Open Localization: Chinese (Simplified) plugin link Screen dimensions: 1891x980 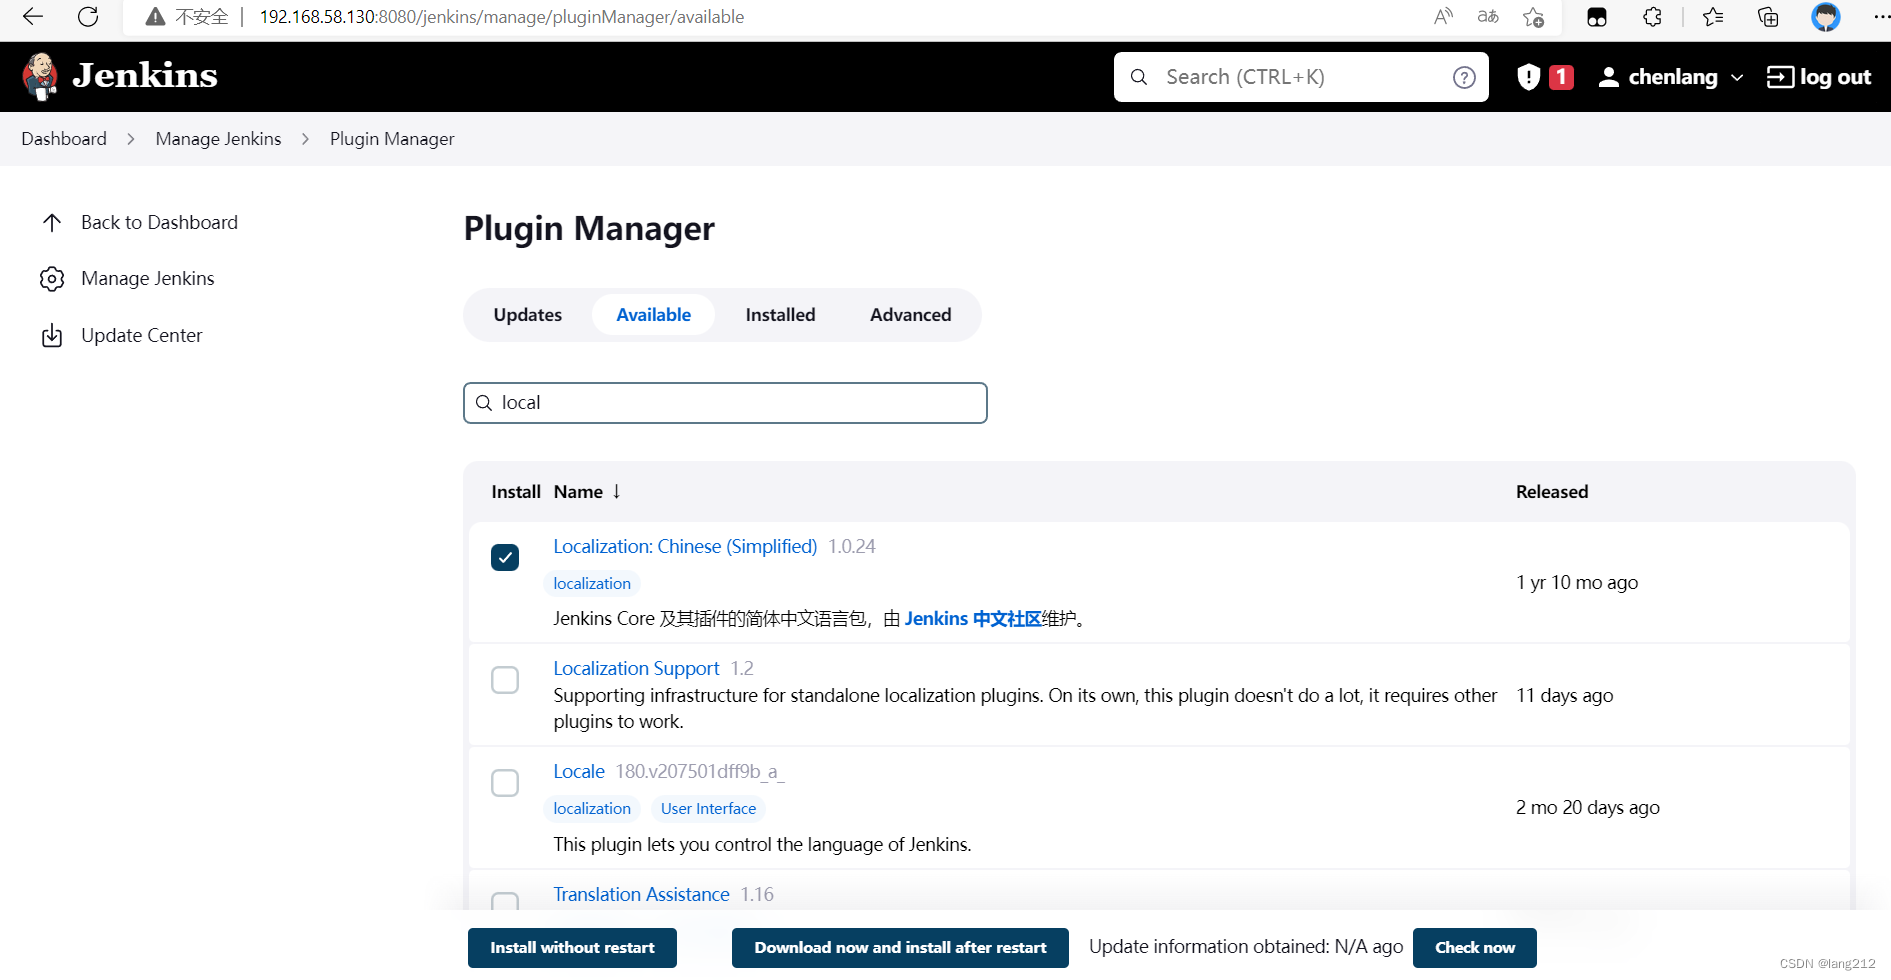(x=685, y=546)
